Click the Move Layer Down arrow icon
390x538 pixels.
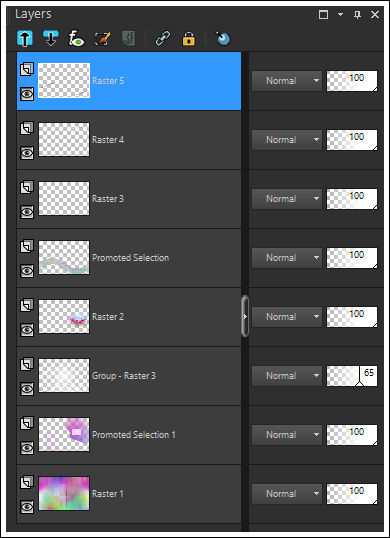pos(50,38)
